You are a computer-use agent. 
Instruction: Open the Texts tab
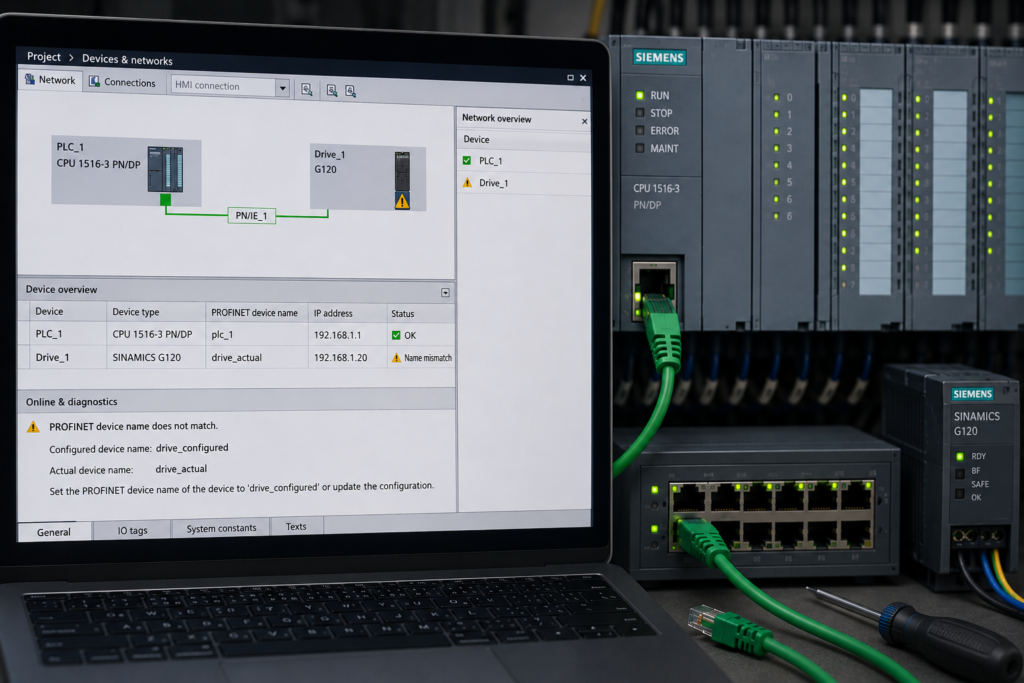point(296,526)
